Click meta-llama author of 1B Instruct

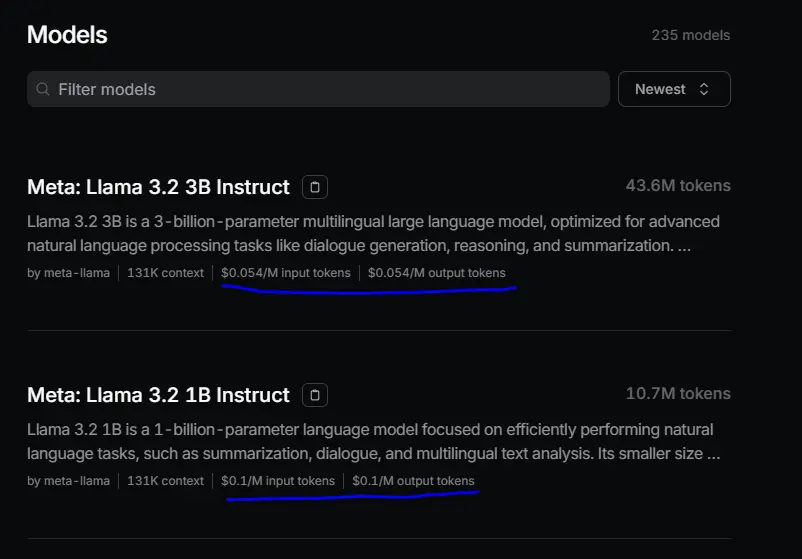pos(77,481)
